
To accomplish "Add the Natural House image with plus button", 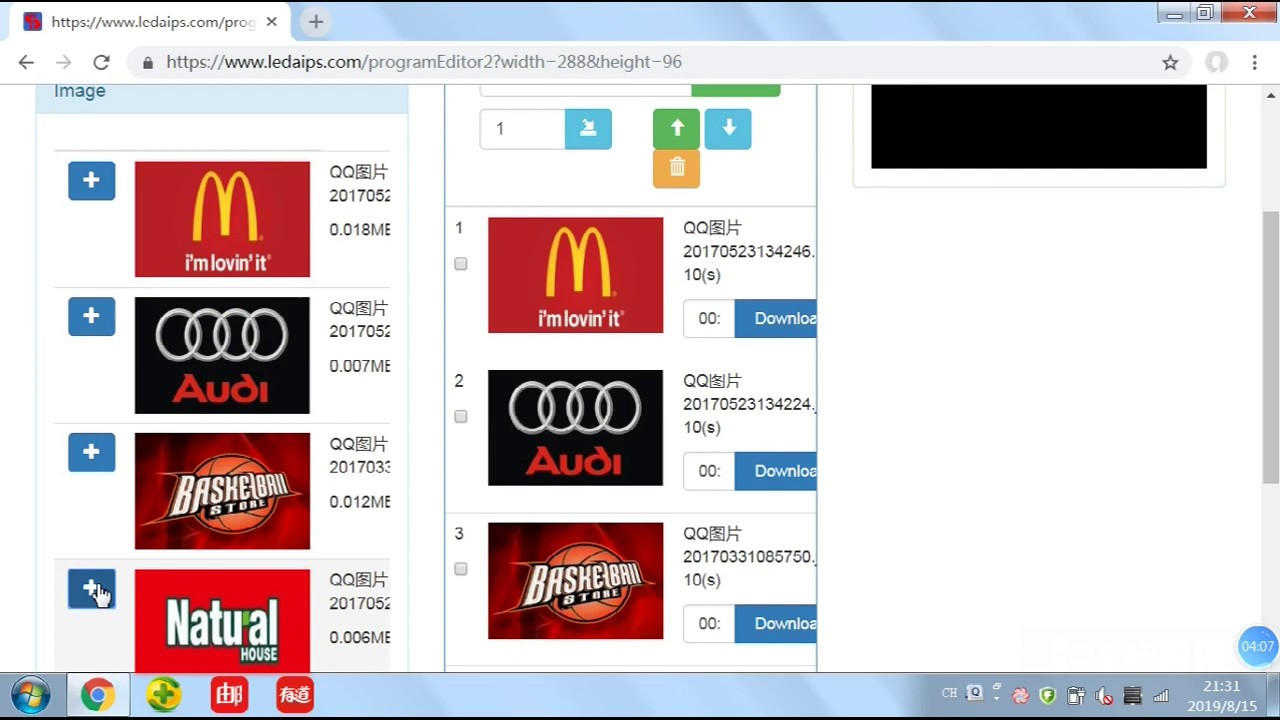I will pyautogui.click(x=91, y=588).
